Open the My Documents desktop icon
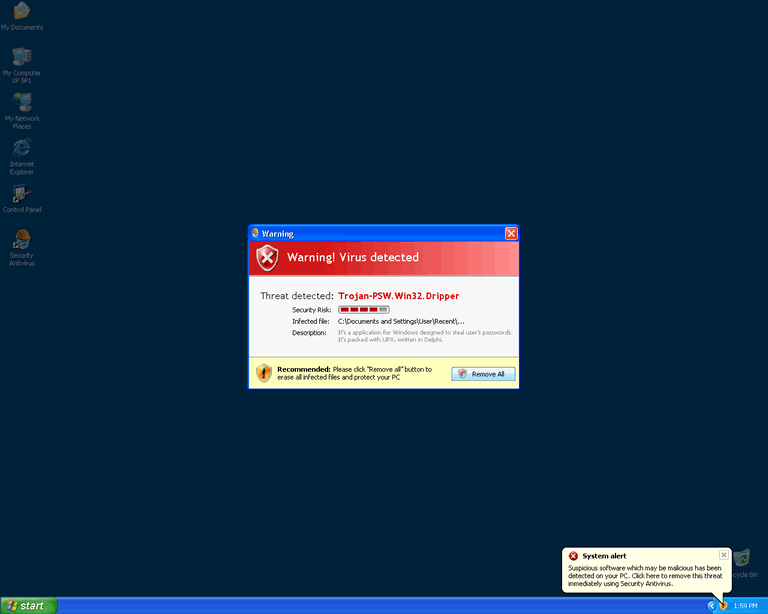768x614 pixels. coord(21,11)
